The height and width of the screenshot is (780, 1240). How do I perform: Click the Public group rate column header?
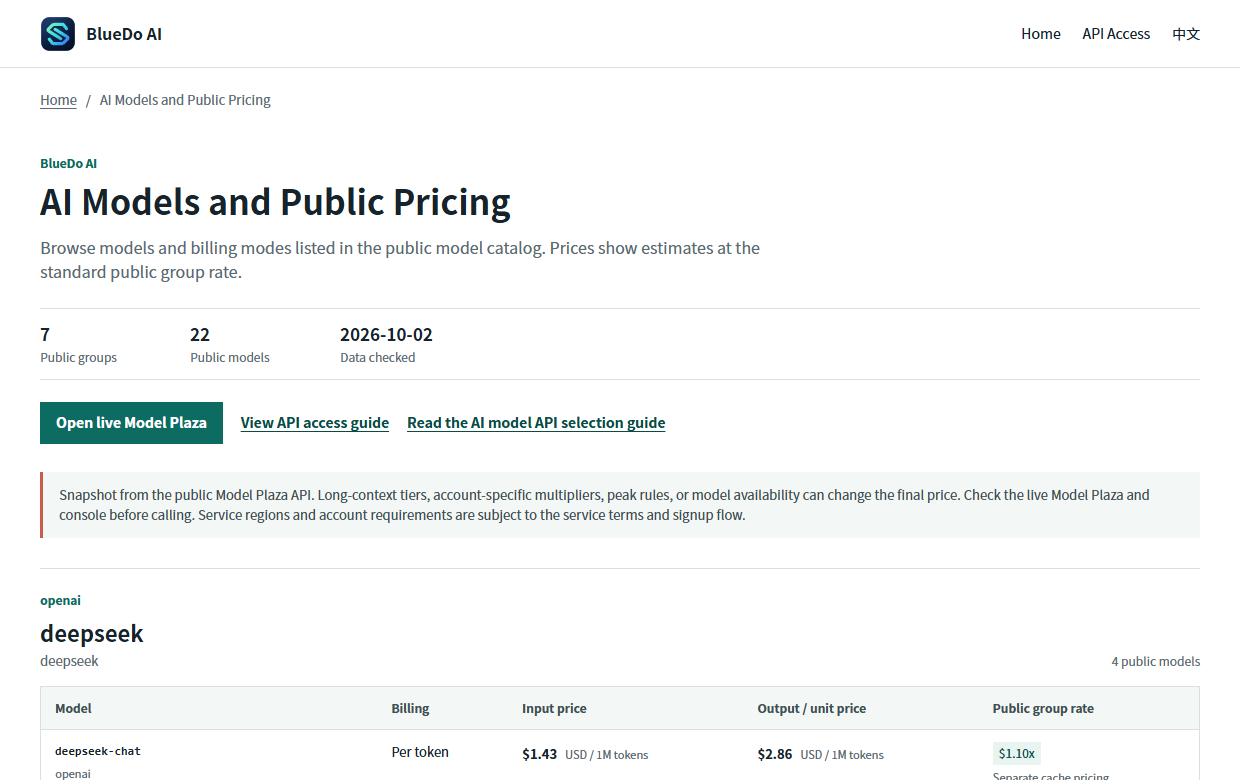[x=1043, y=709]
